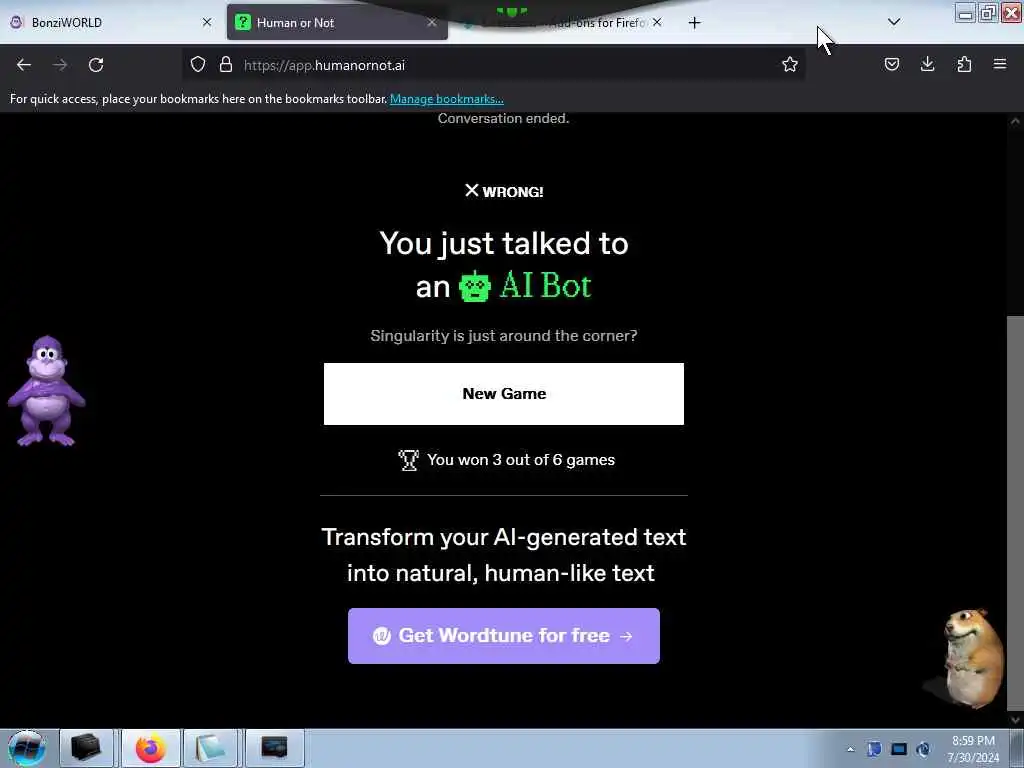1024x768 pixels.
Task: Open the notepad taskbar app
Action: pyautogui.click(x=209, y=748)
